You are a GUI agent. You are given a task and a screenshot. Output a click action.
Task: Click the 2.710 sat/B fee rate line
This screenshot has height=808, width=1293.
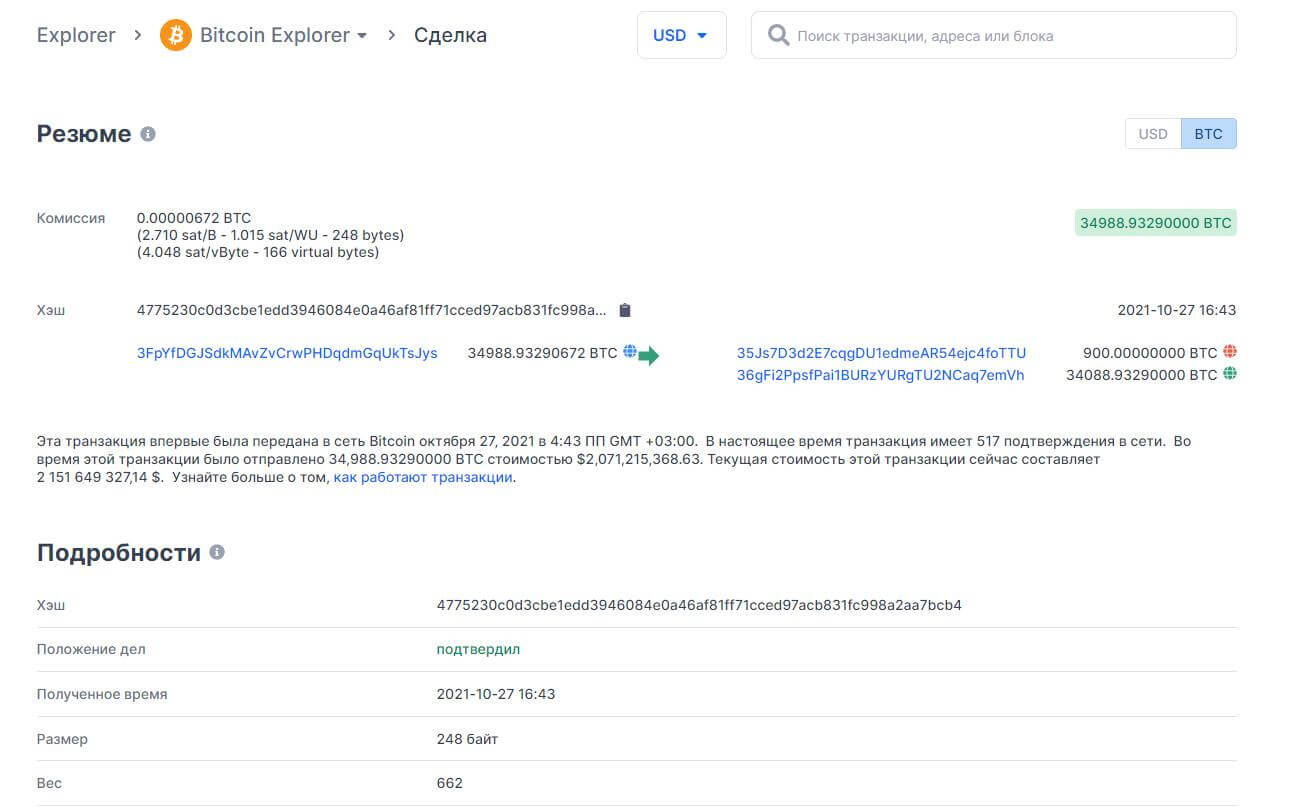tap(270, 236)
